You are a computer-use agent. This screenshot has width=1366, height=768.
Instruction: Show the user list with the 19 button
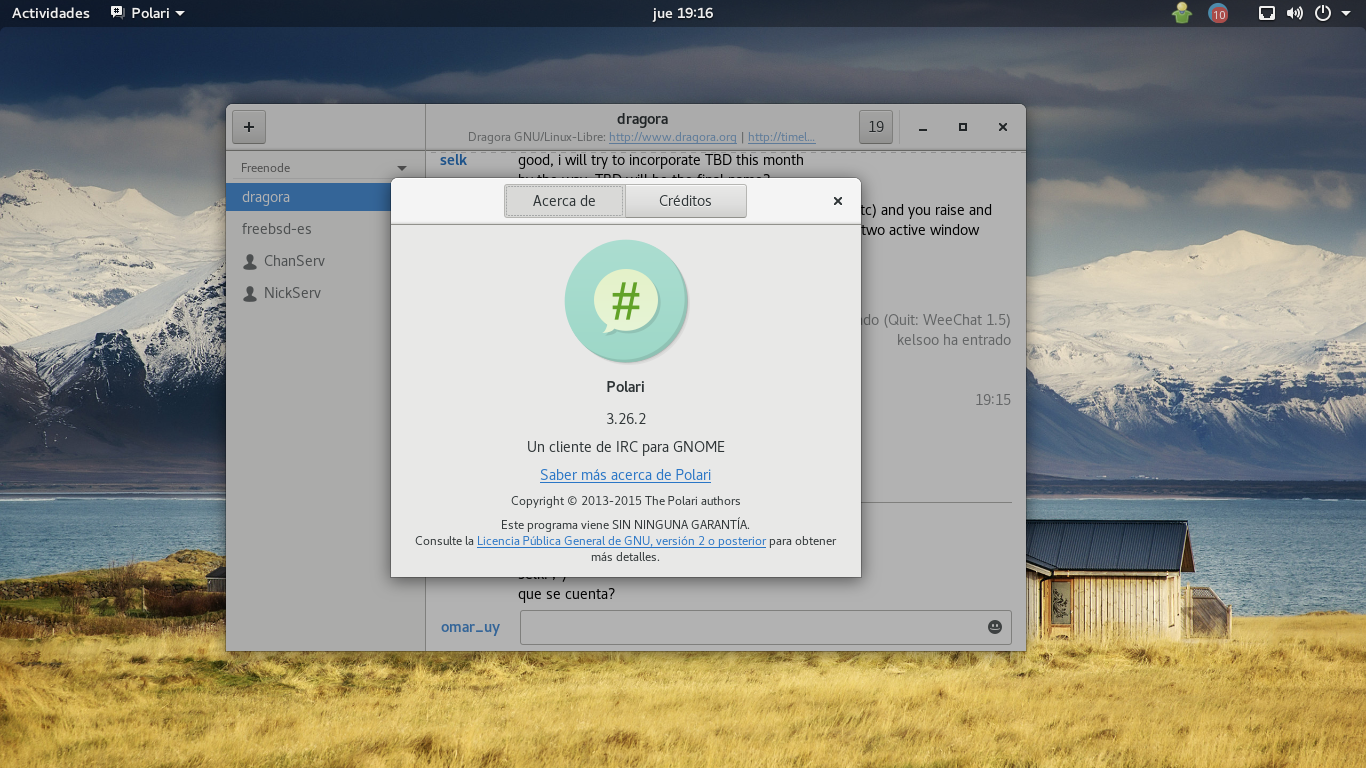876,127
